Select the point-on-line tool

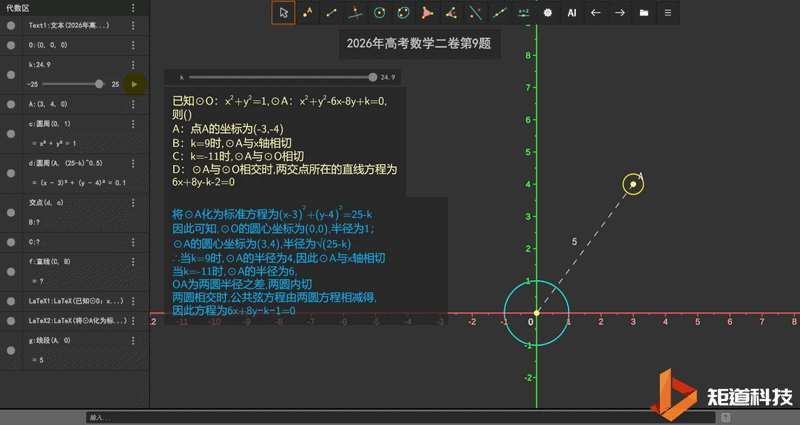499,13
